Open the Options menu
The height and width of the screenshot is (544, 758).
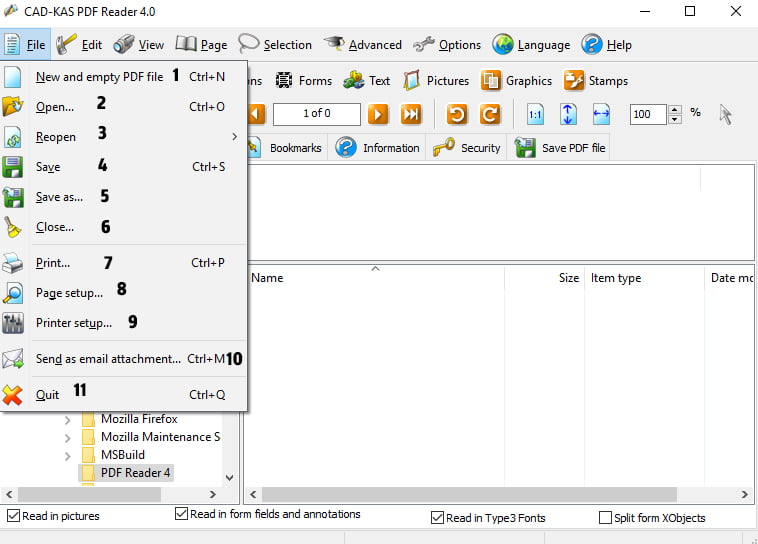448,44
